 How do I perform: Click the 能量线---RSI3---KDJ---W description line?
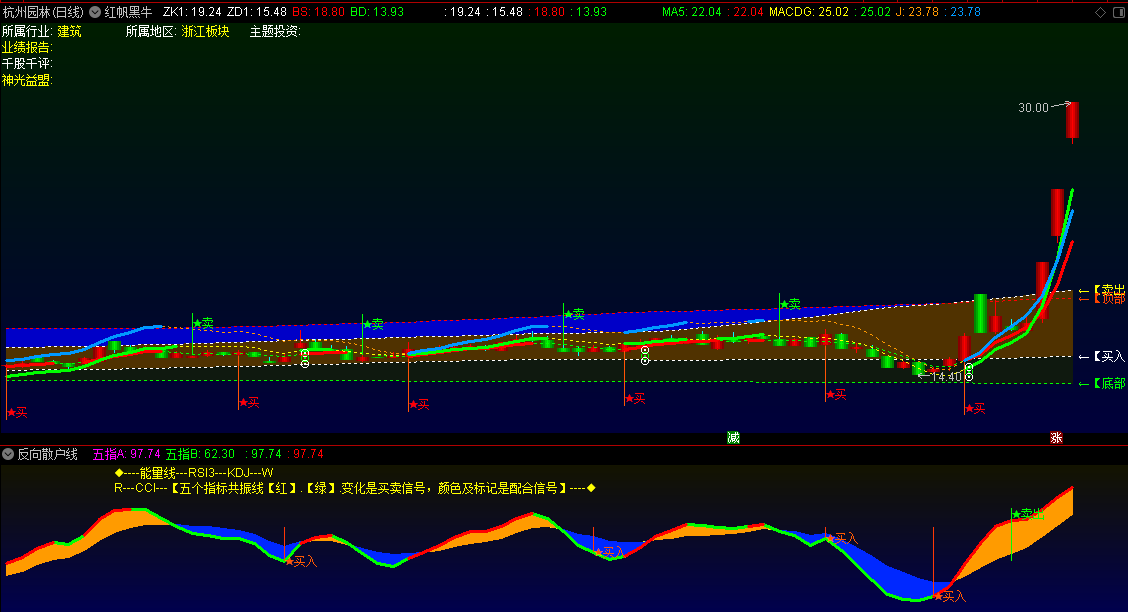pos(194,472)
